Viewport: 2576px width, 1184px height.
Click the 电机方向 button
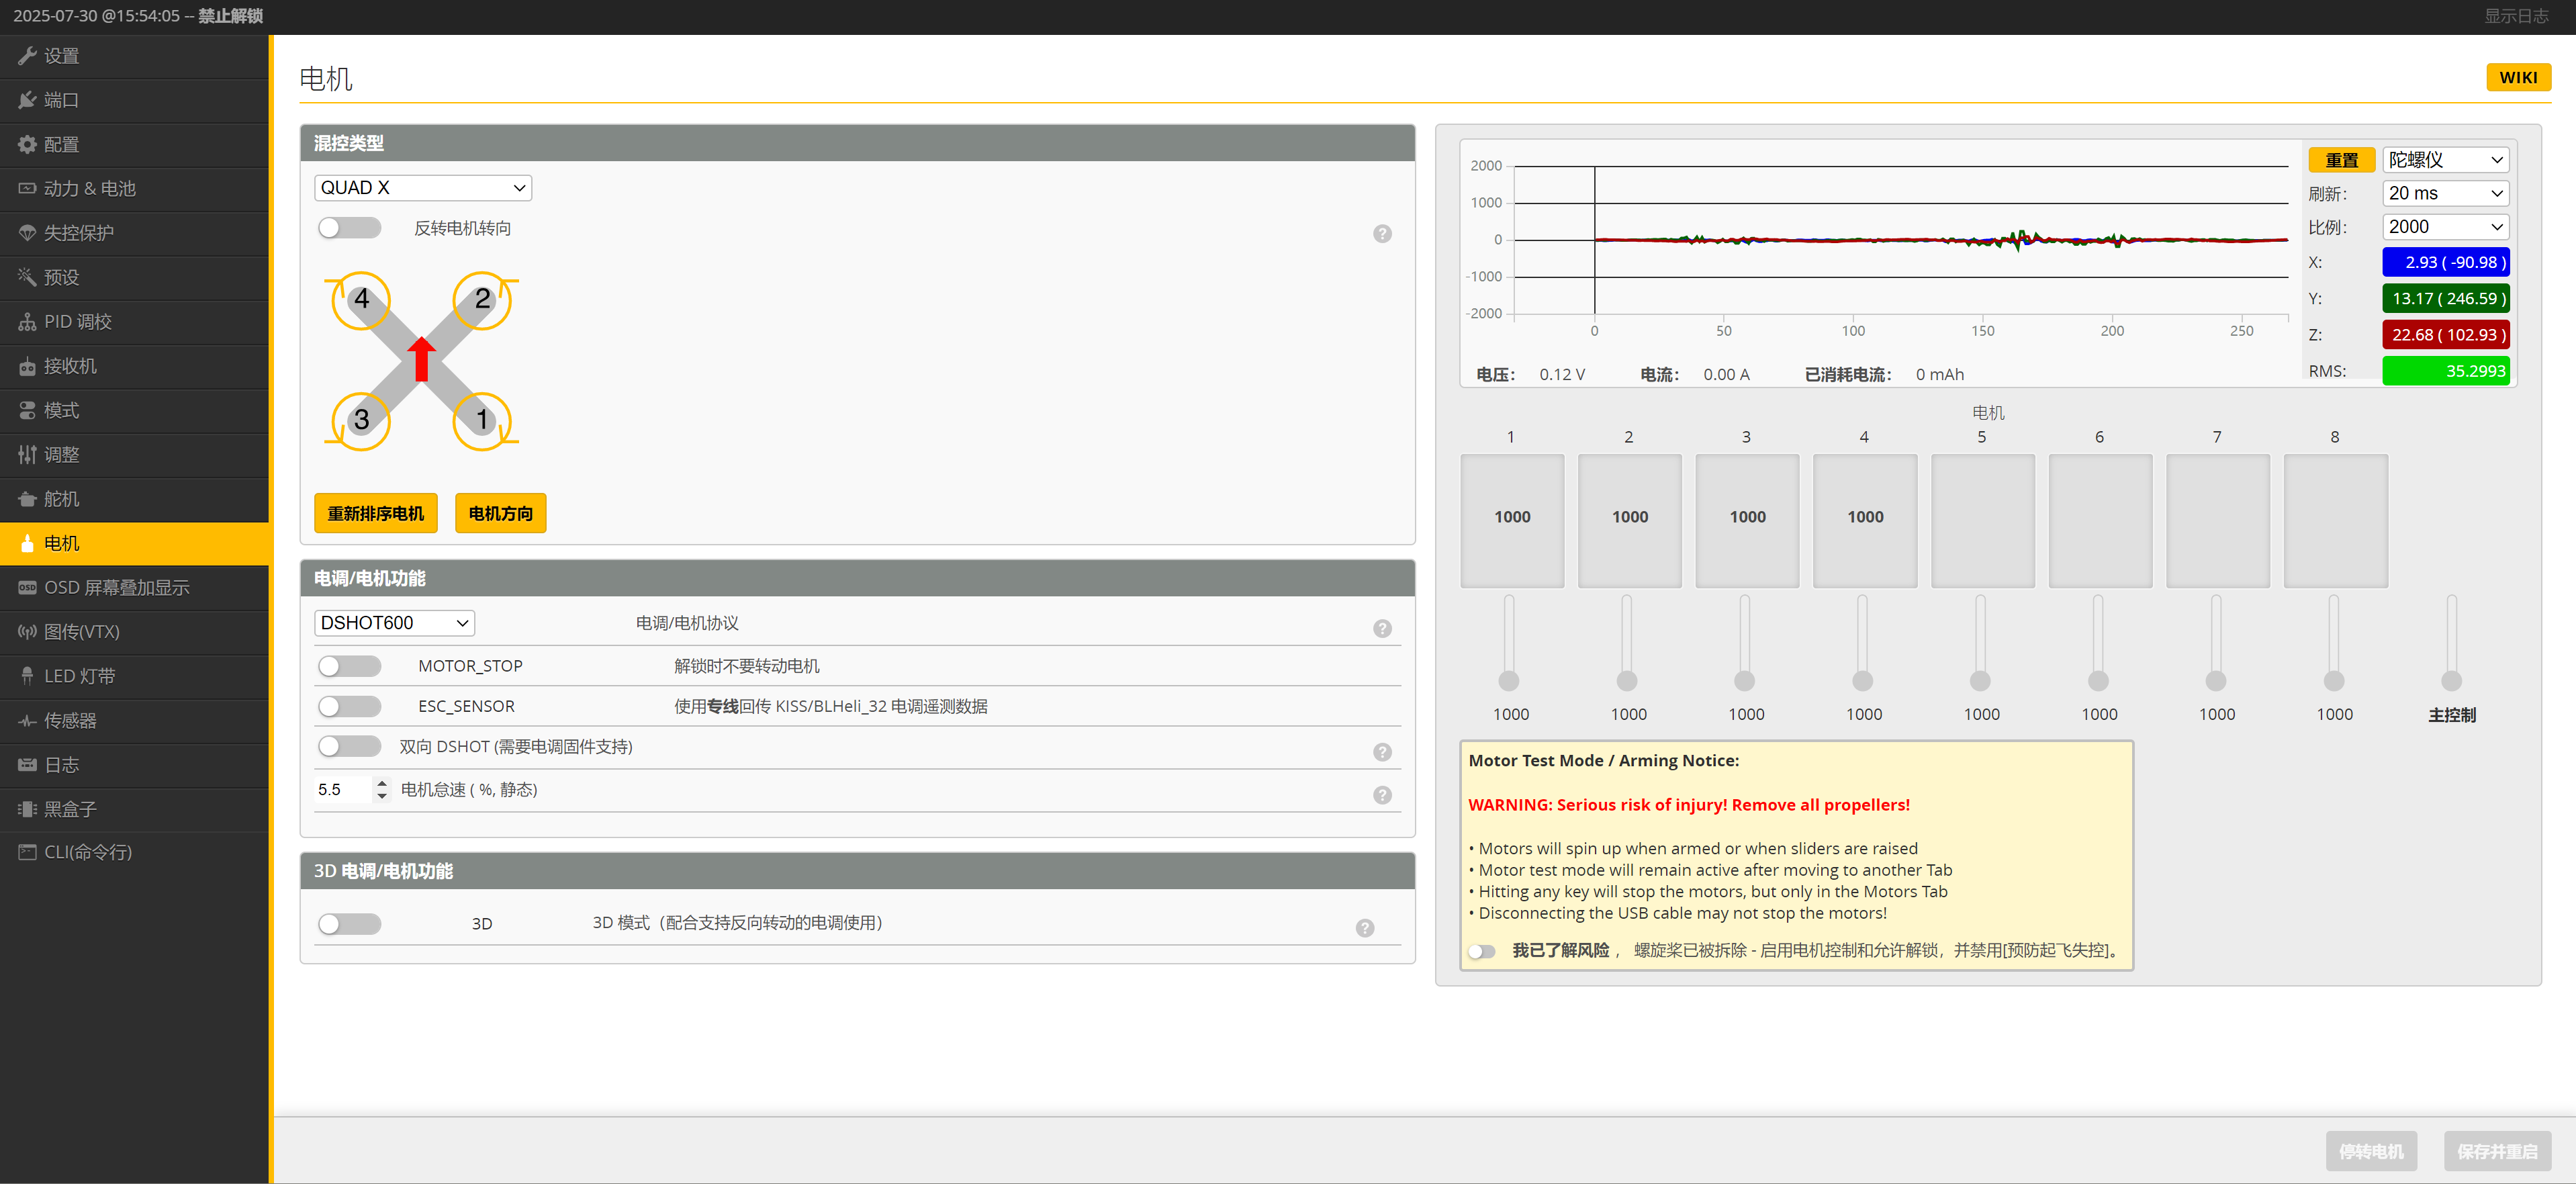click(x=500, y=514)
